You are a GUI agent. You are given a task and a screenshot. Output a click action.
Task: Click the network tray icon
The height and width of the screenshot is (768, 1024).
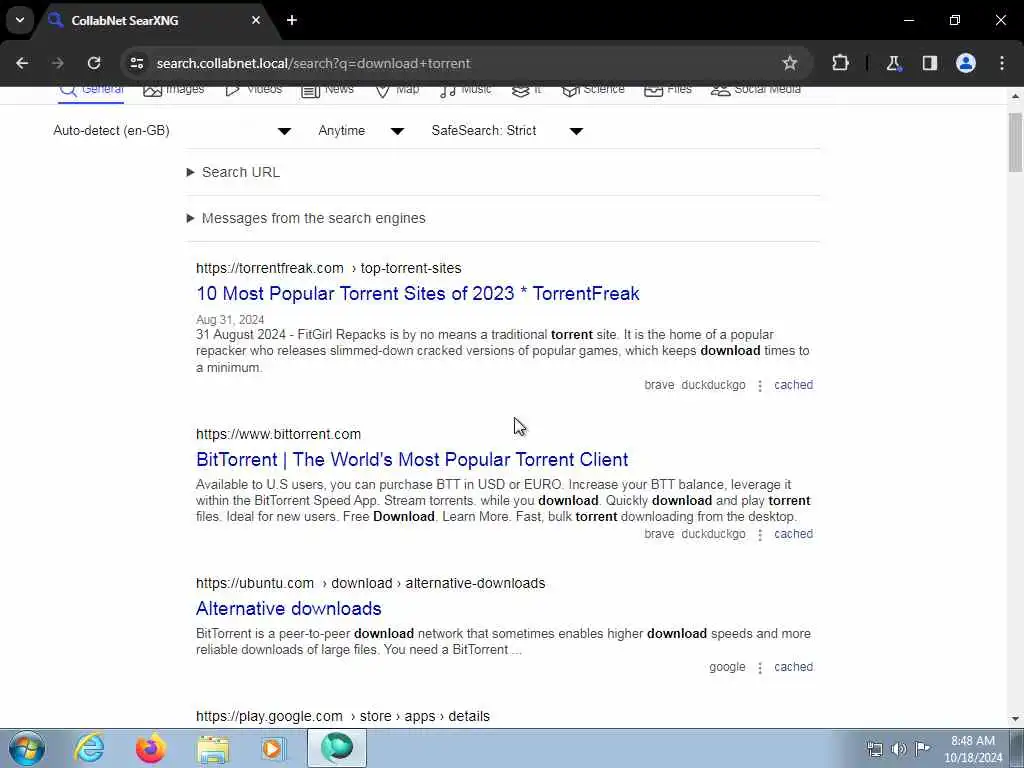coord(874,749)
